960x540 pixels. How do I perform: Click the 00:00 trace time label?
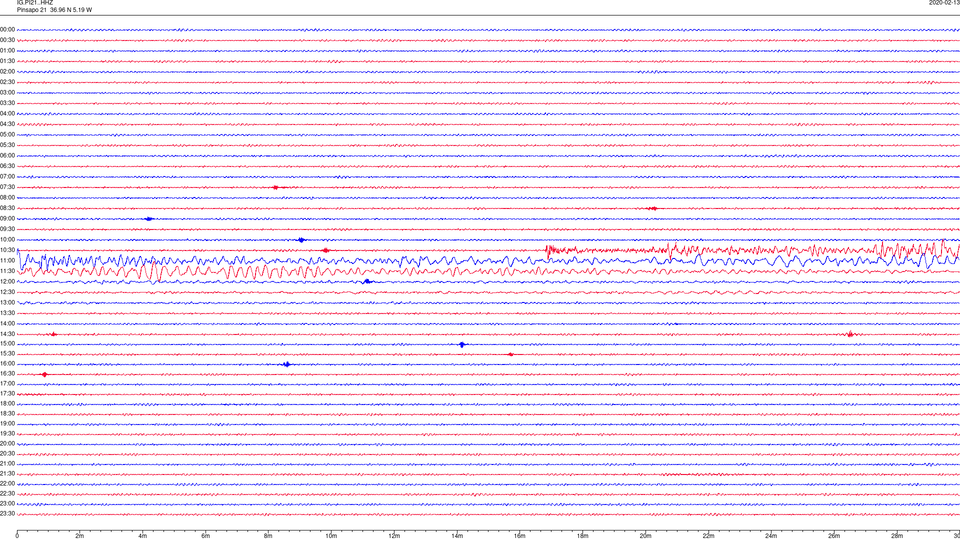pyautogui.click(x=7, y=29)
